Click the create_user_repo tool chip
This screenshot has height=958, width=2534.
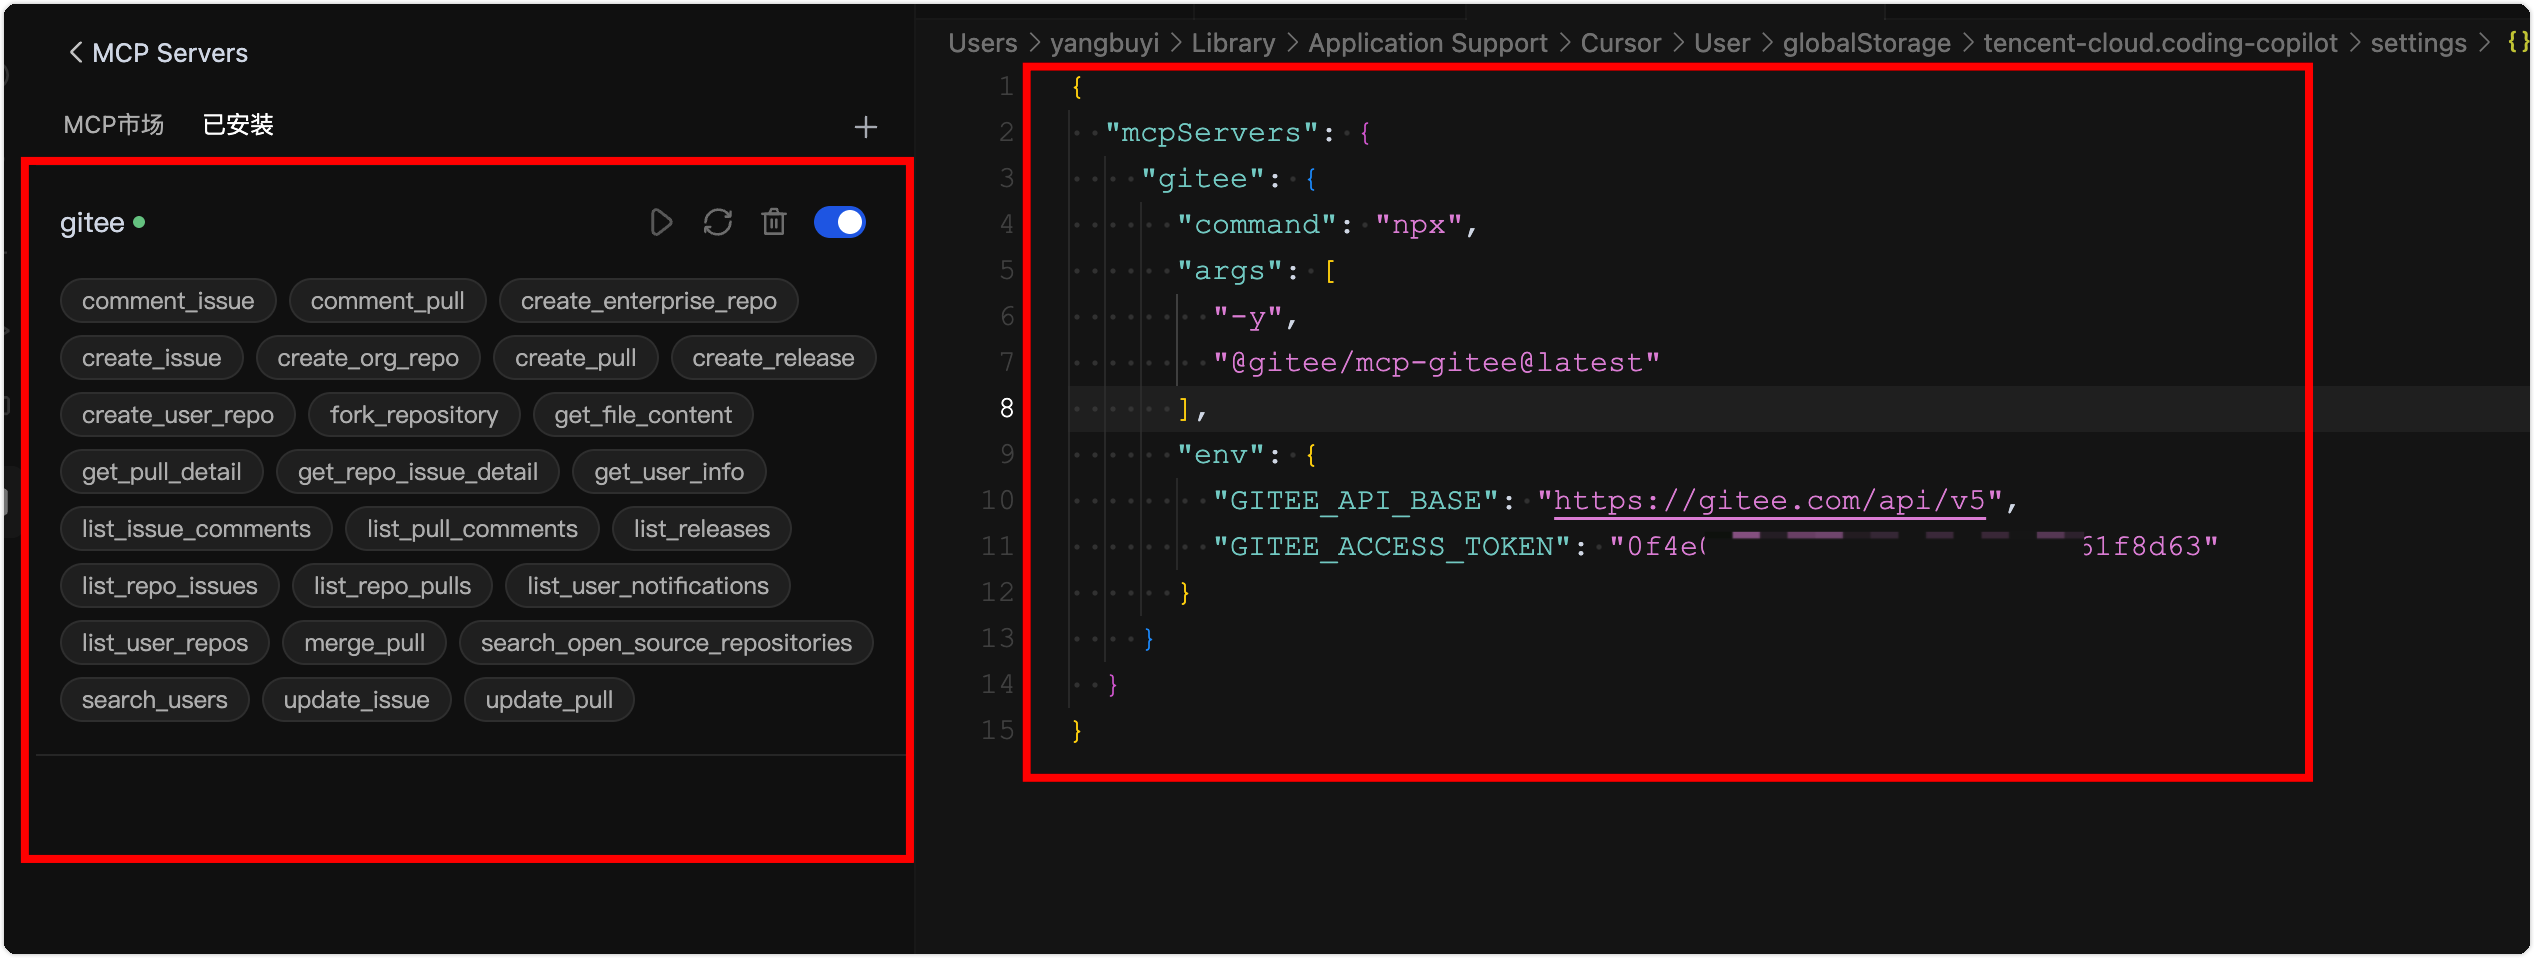(178, 415)
